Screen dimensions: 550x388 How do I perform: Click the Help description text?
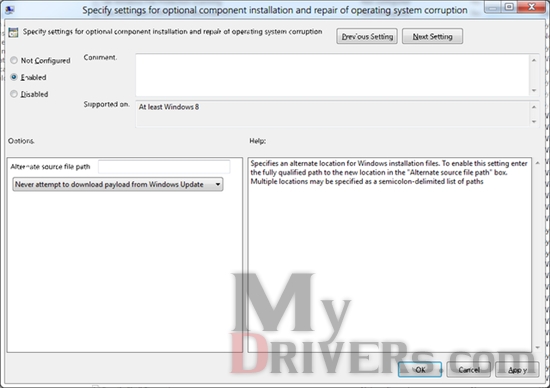389,172
